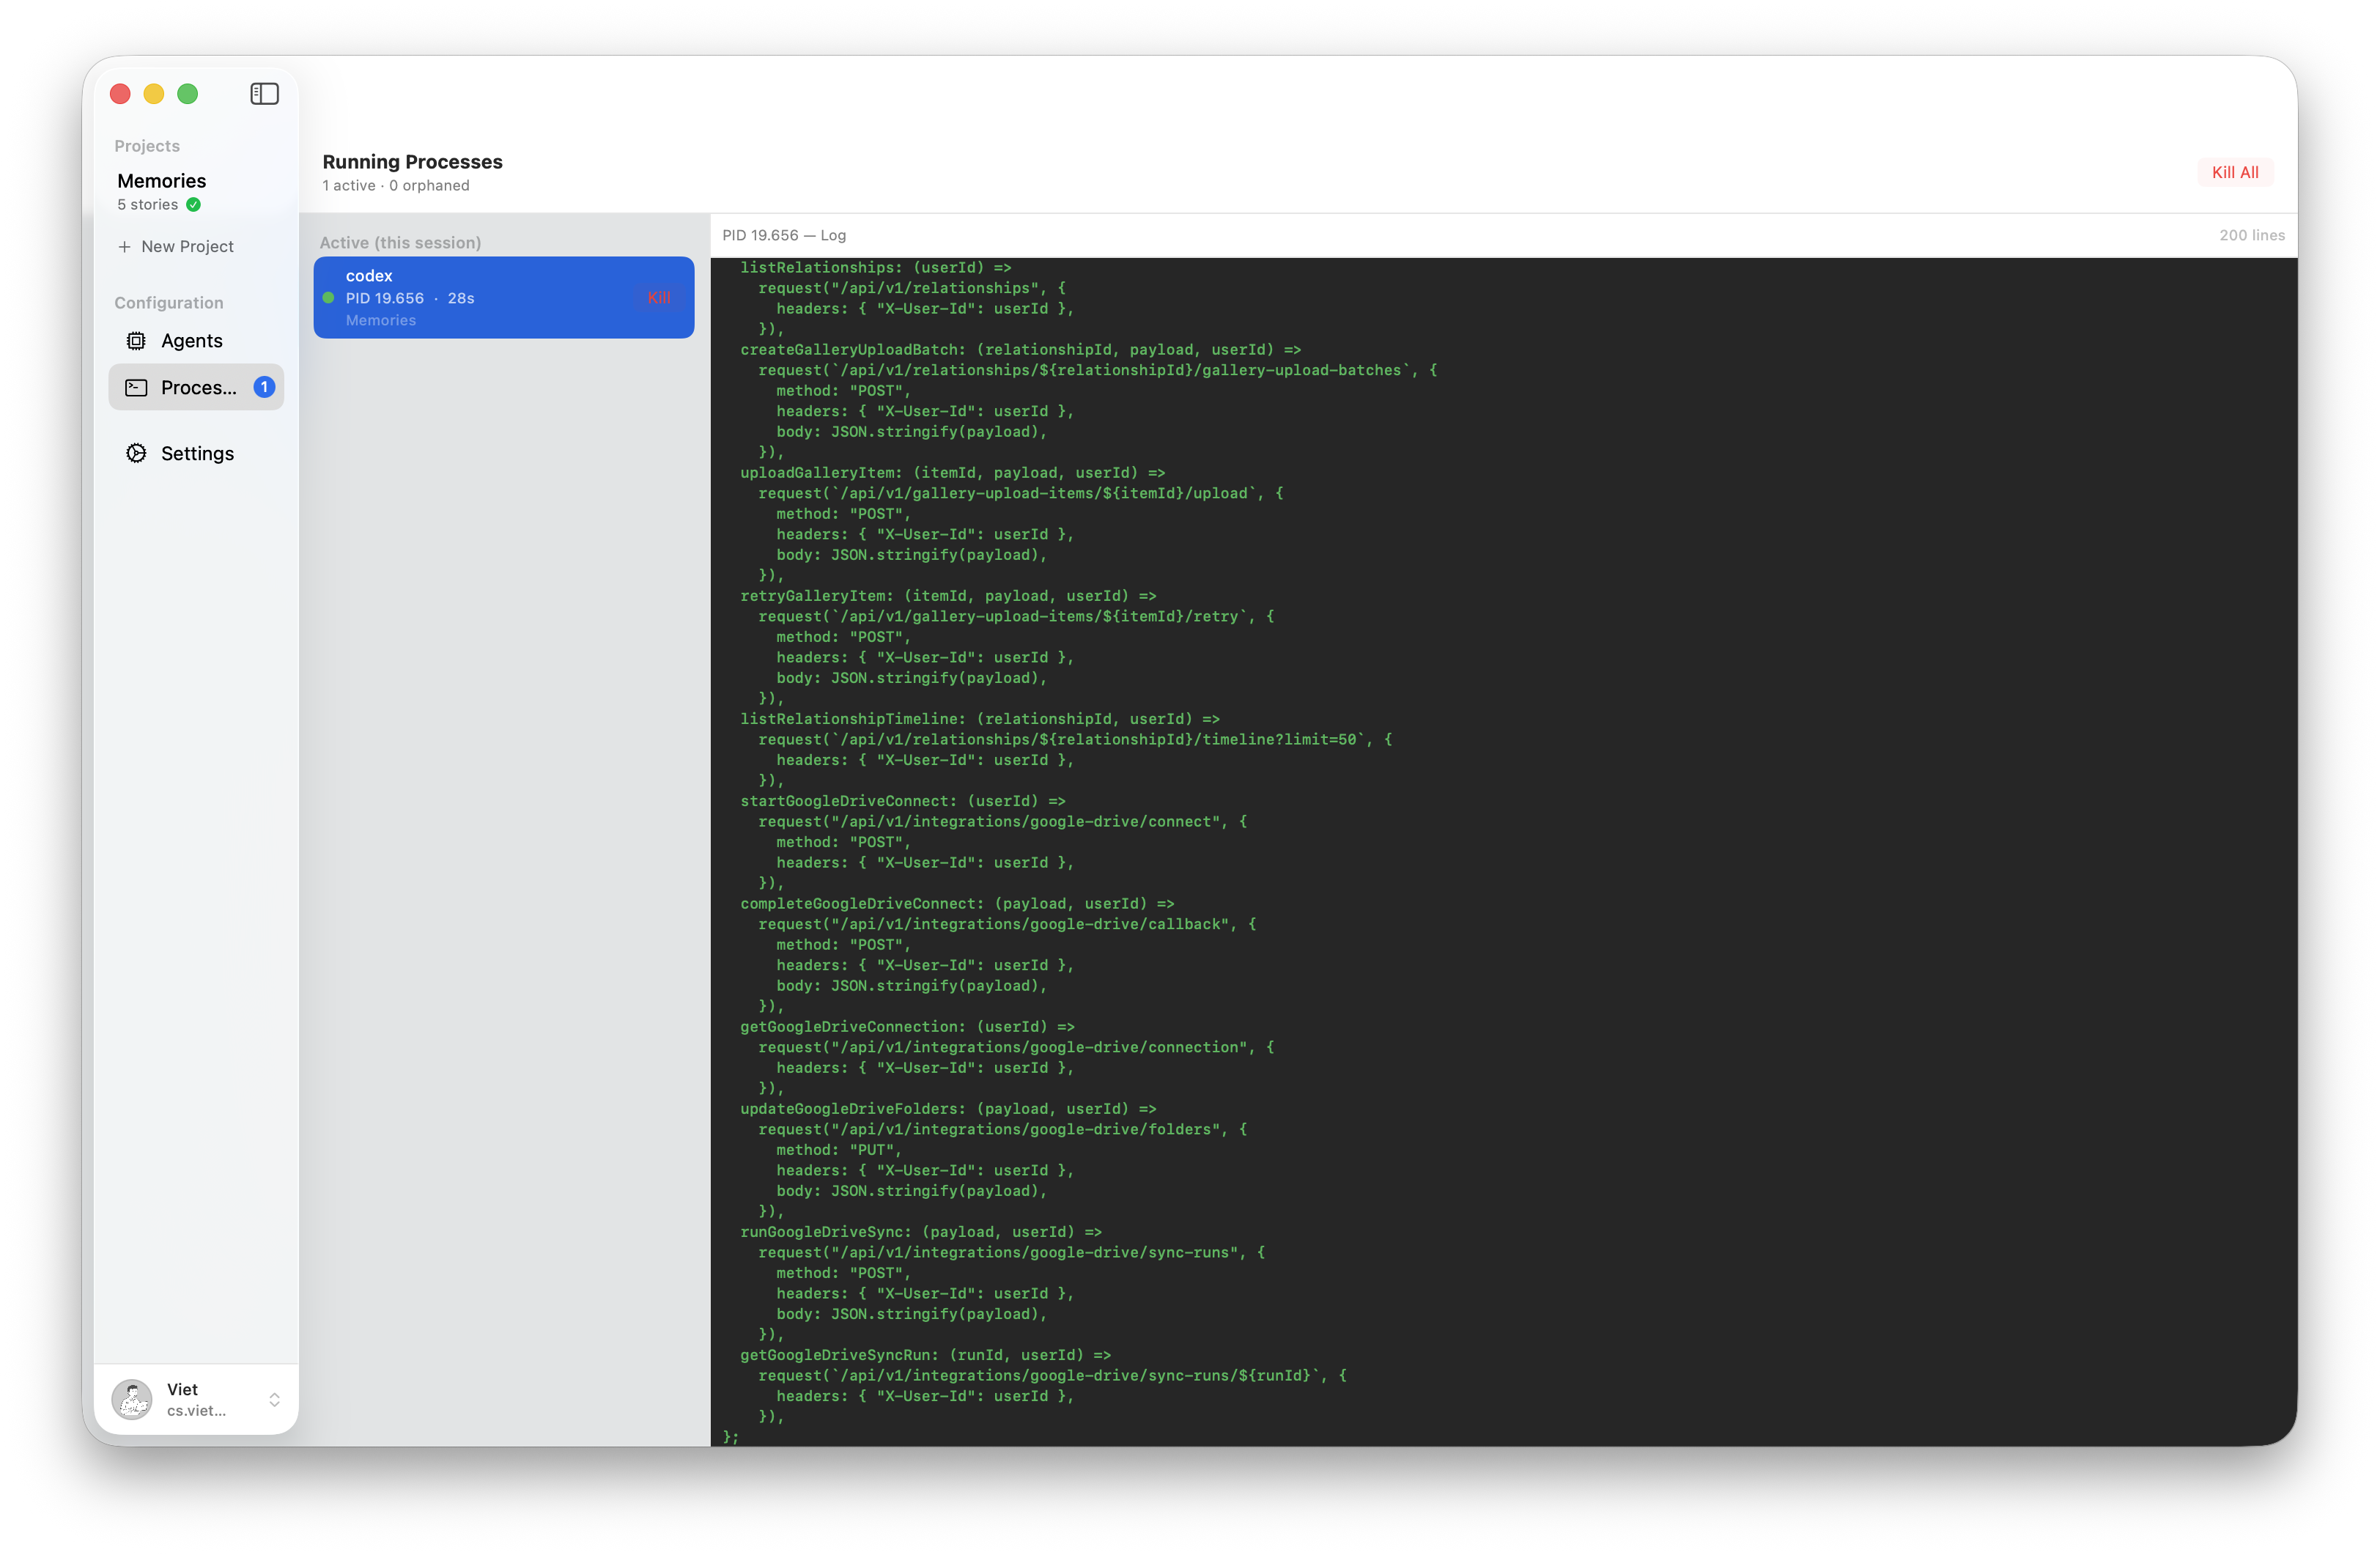Image resolution: width=2380 pixels, height=1555 pixels.
Task: Click the sync-runs/${runId} request line
Action: click(x=1053, y=1376)
